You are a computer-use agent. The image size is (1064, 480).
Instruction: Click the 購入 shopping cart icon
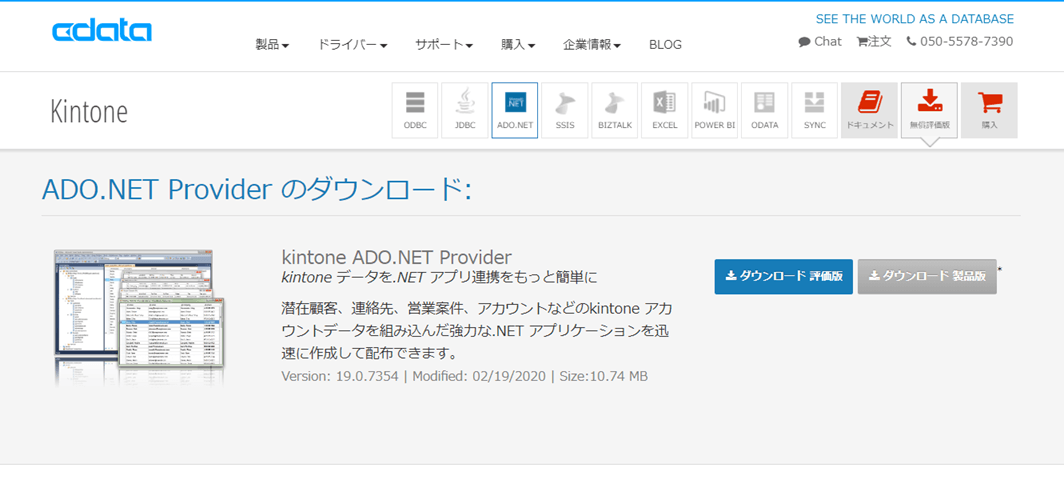tap(989, 110)
